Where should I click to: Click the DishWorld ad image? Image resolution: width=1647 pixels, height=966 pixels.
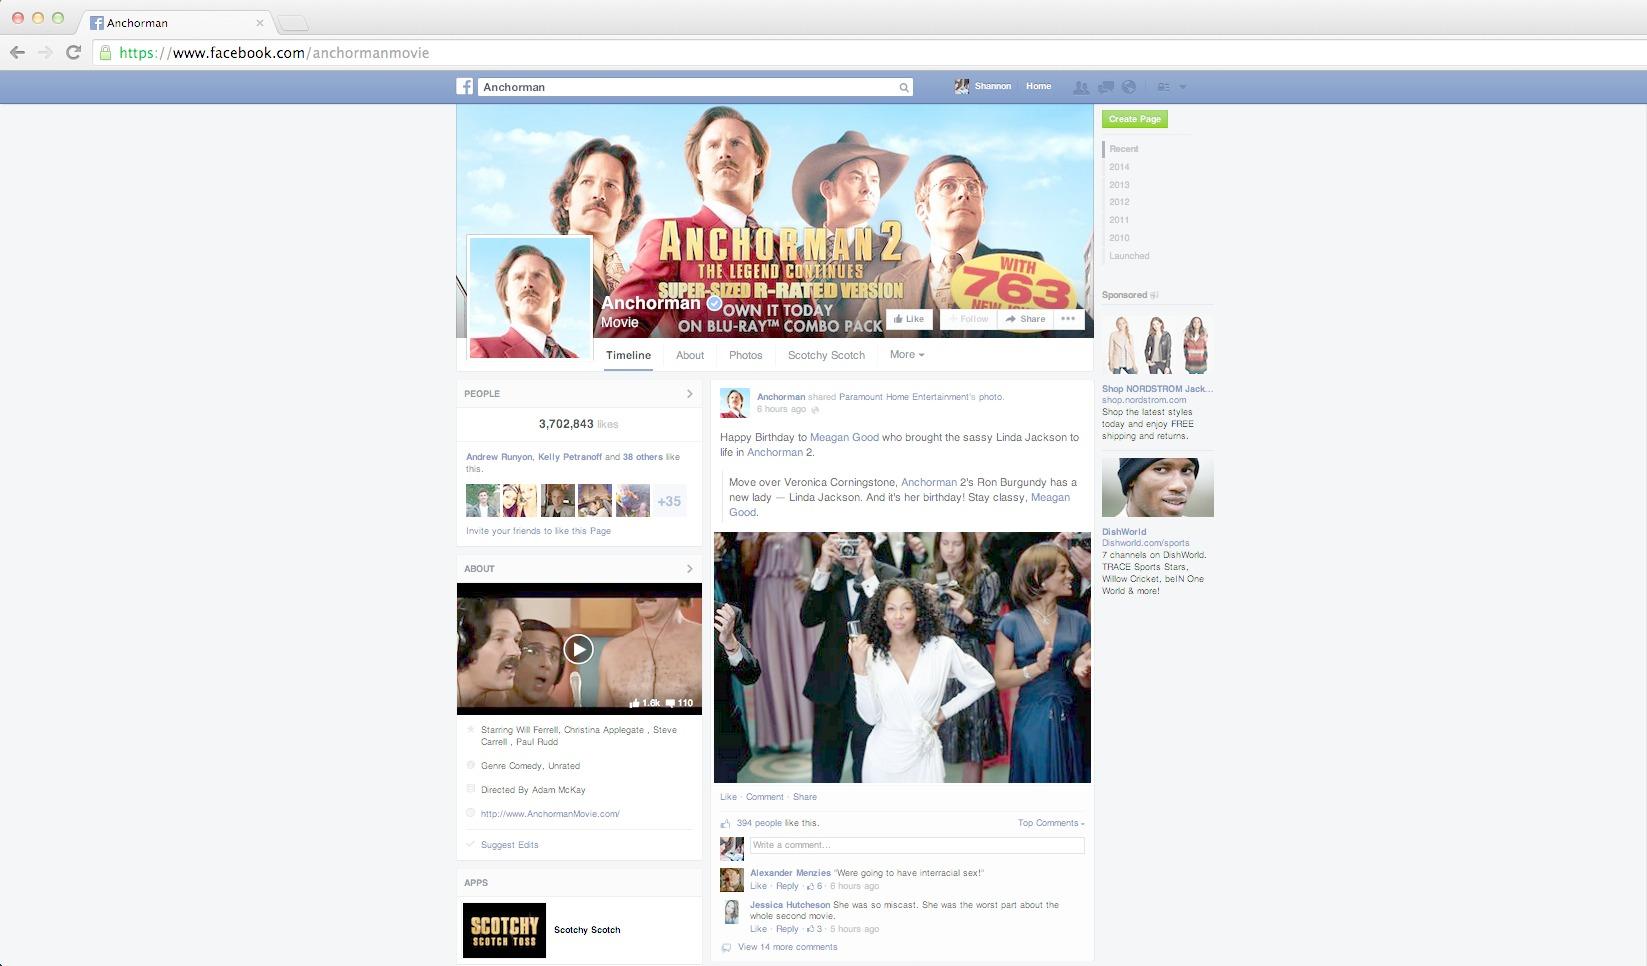[1158, 487]
